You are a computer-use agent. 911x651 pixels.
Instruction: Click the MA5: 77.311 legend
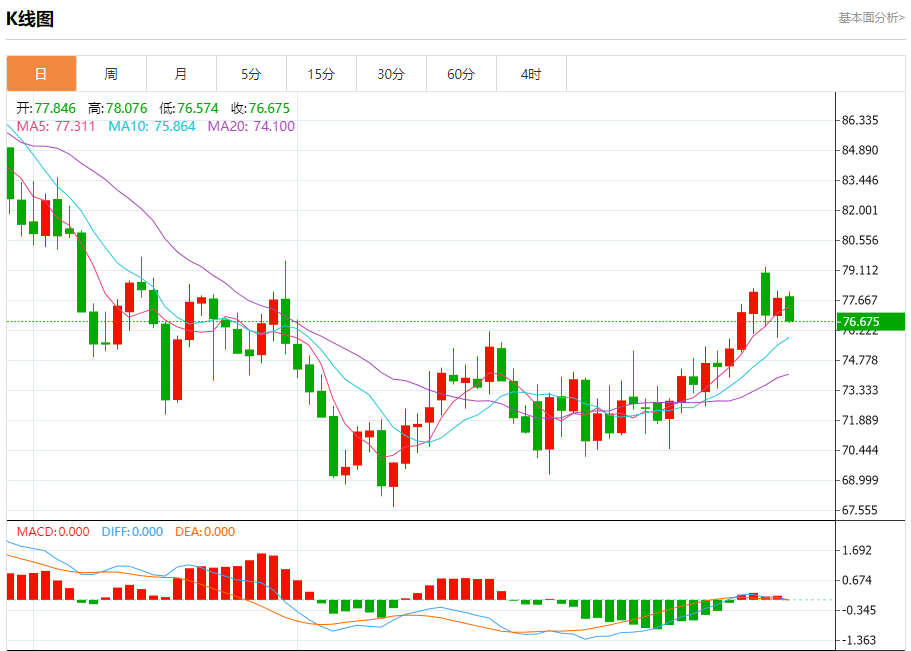[56, 126]
